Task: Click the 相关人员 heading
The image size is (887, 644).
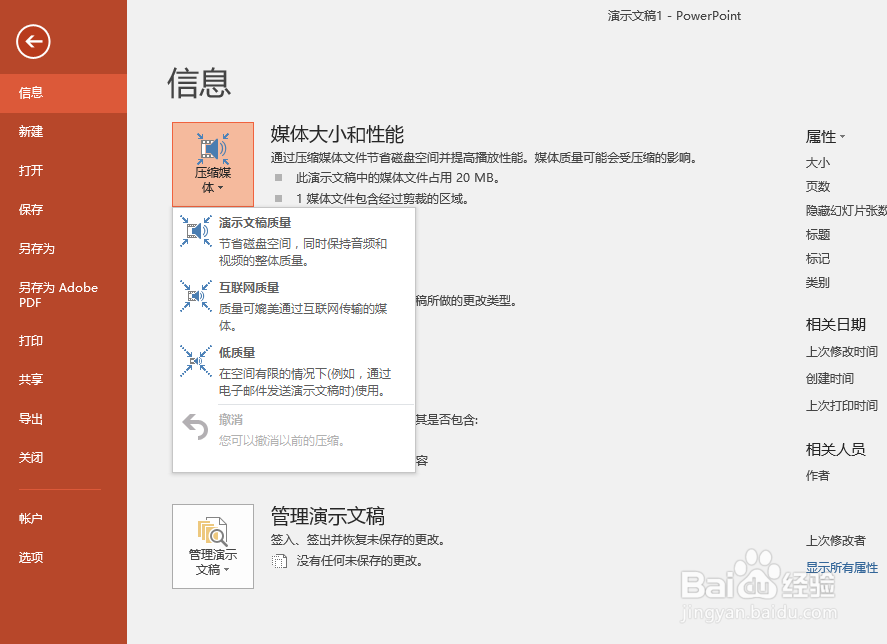Action: [836, 450]
